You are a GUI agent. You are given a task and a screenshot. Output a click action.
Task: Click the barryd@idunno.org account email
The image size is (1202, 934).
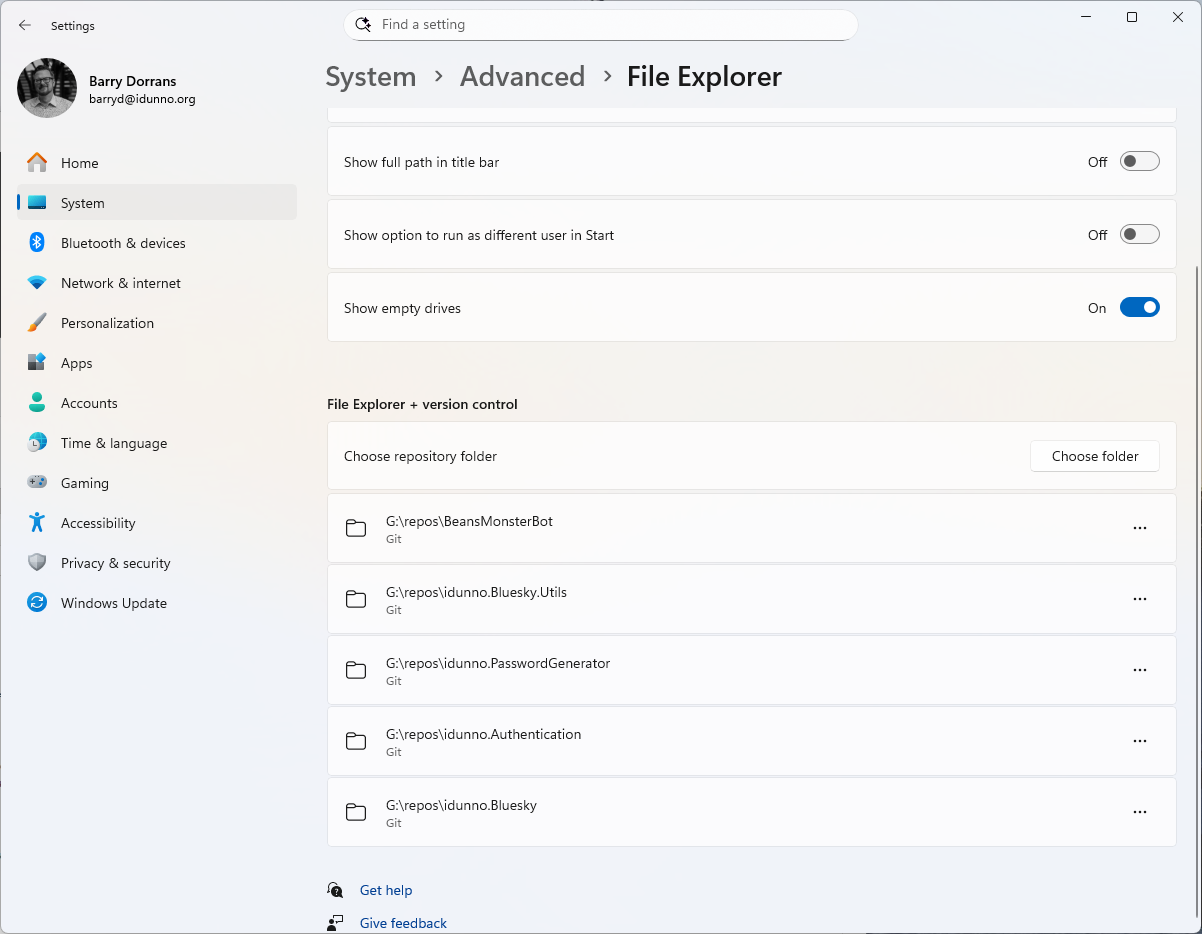142,99
